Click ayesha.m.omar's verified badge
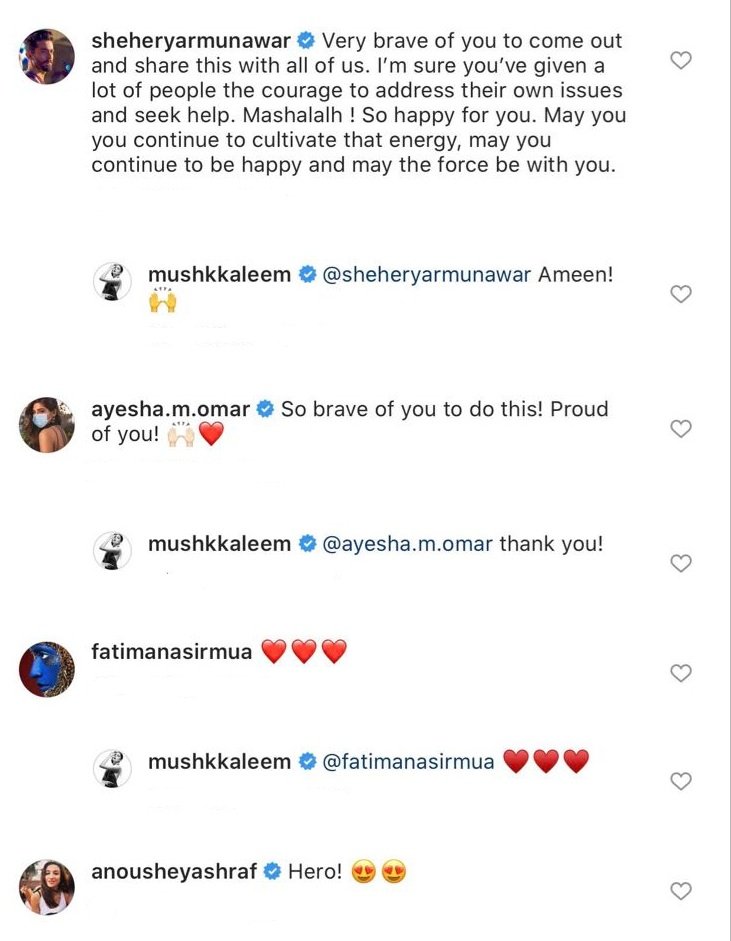This screenshot has height=941, width=731. pyautogui.click(x=264, y=409)
